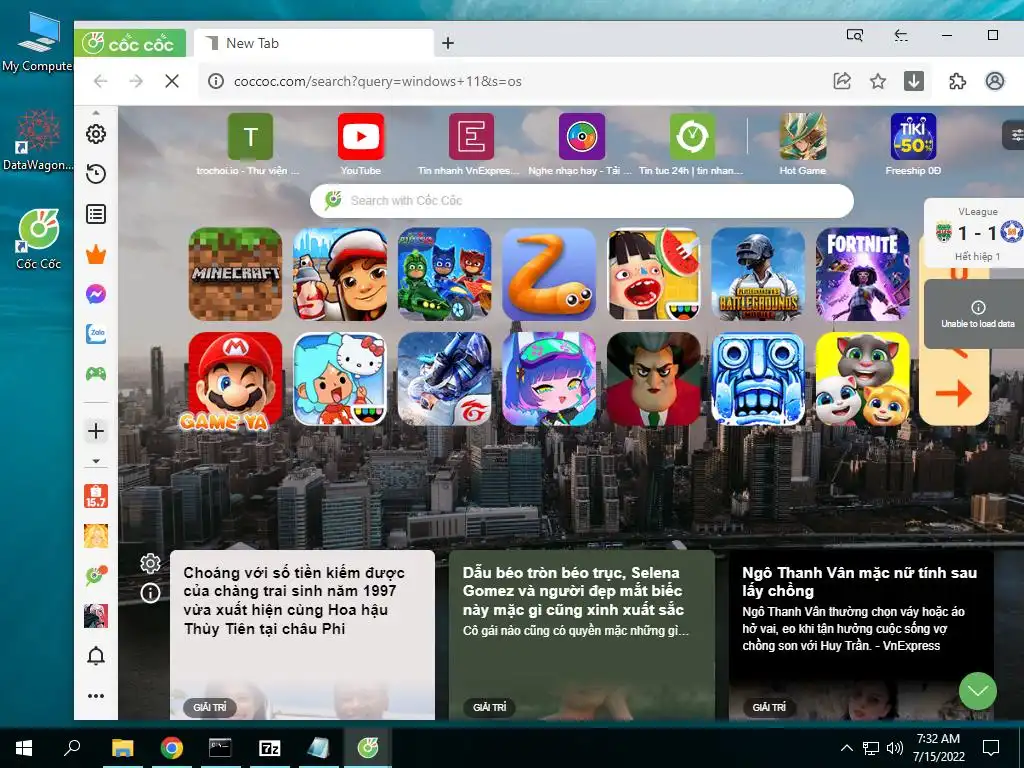Open the Minecraft game tile
1024x768 pixels.
pyautogui.click(x=235, y=274)
